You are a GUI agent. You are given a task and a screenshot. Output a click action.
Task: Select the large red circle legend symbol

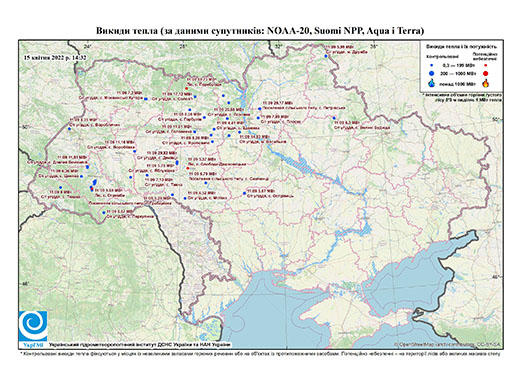tap(485, 73)
